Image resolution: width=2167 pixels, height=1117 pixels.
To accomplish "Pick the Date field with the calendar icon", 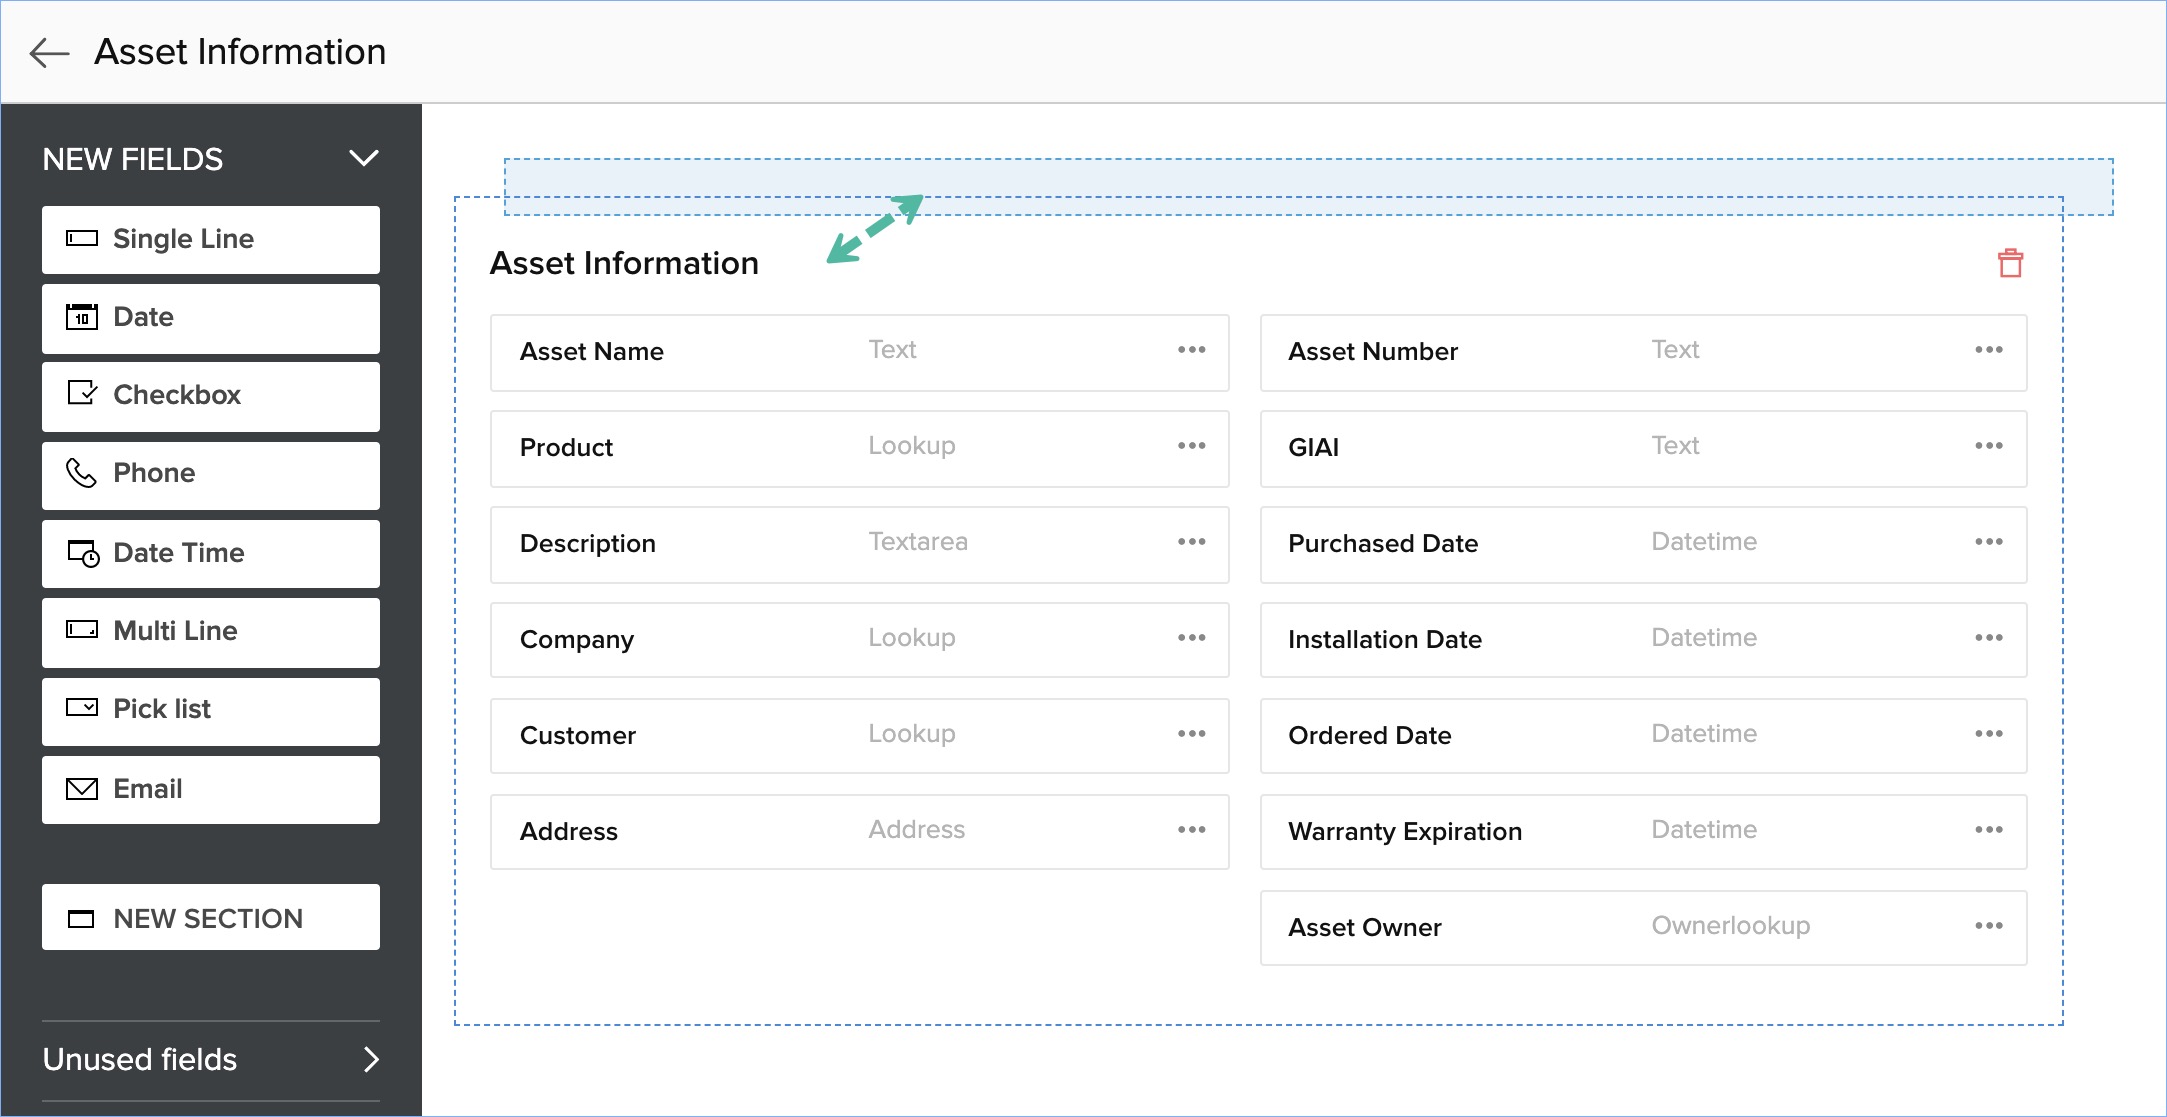I will (x=211, y=317).
